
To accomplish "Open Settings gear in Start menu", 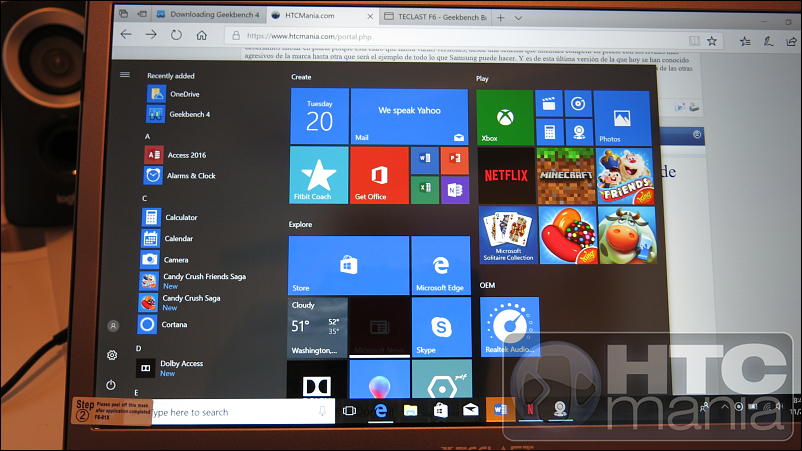I will click(x=112, y=355).
